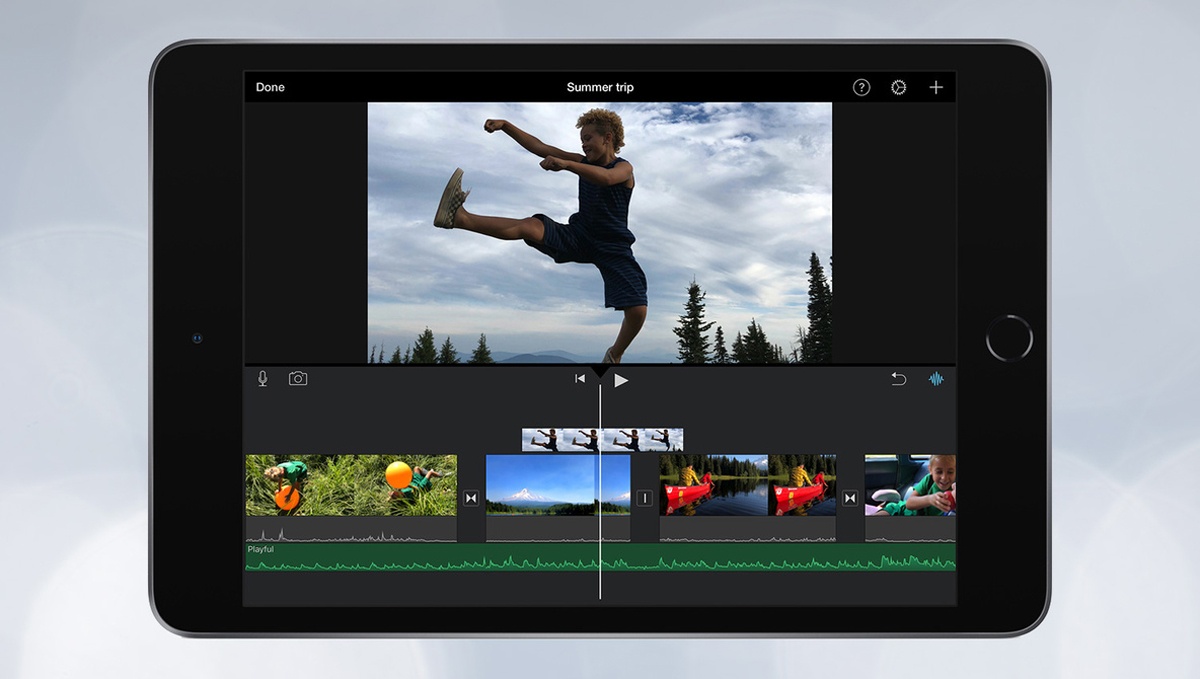Record a voiceover with the microphone icon

(261, 378)
